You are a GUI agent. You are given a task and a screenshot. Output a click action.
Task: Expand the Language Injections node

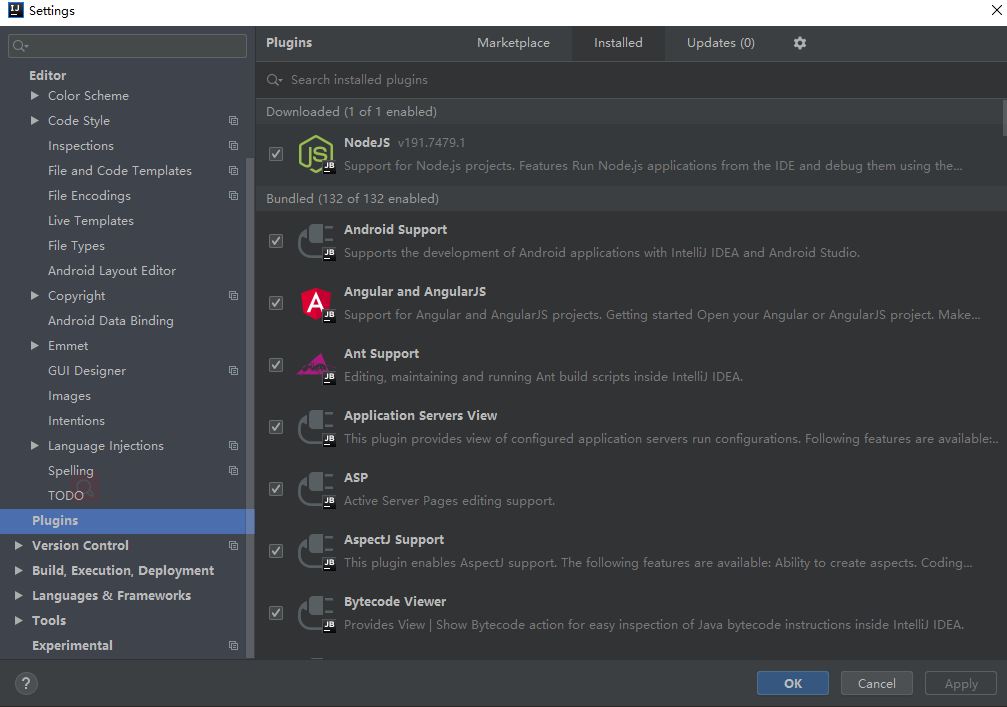[35, 446]
